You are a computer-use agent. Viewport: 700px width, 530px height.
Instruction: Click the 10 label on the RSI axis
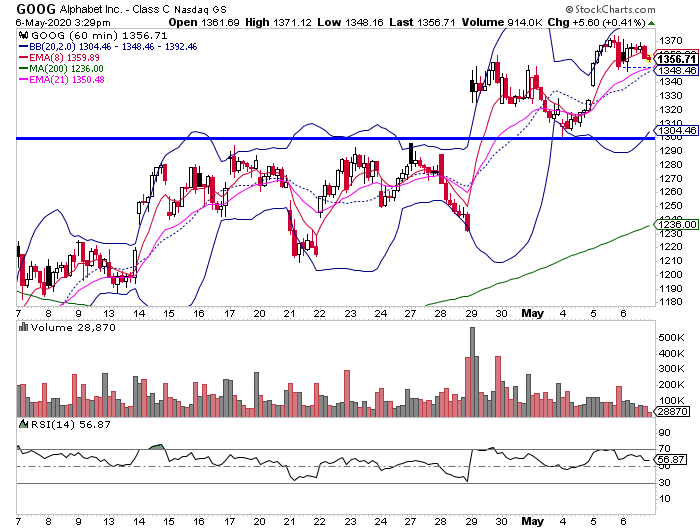coord(665,499)
